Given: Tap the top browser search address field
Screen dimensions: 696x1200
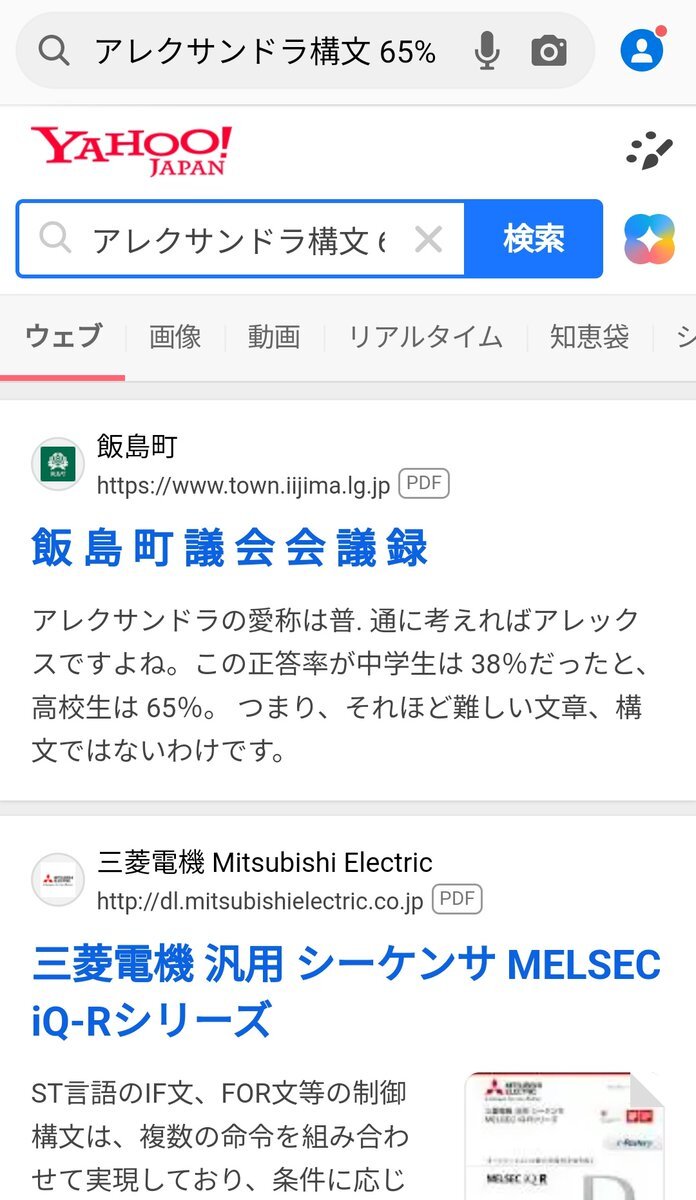Looking at the screenshot, I should click(265, 51).
